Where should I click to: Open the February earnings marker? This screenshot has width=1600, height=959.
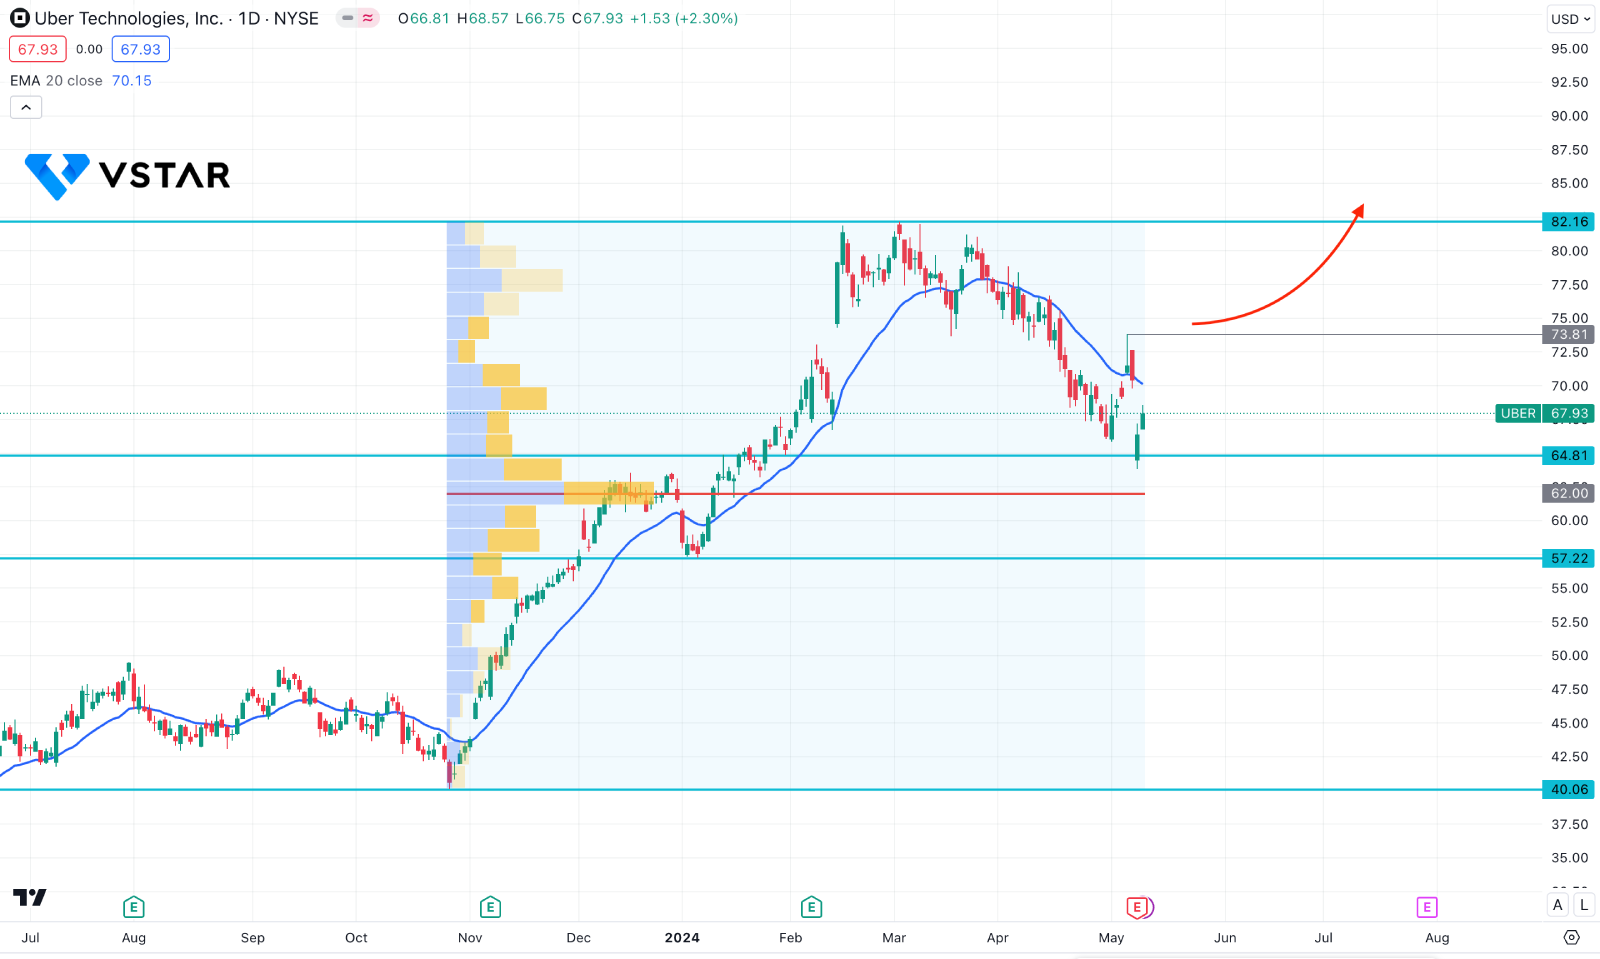[811, 907]
